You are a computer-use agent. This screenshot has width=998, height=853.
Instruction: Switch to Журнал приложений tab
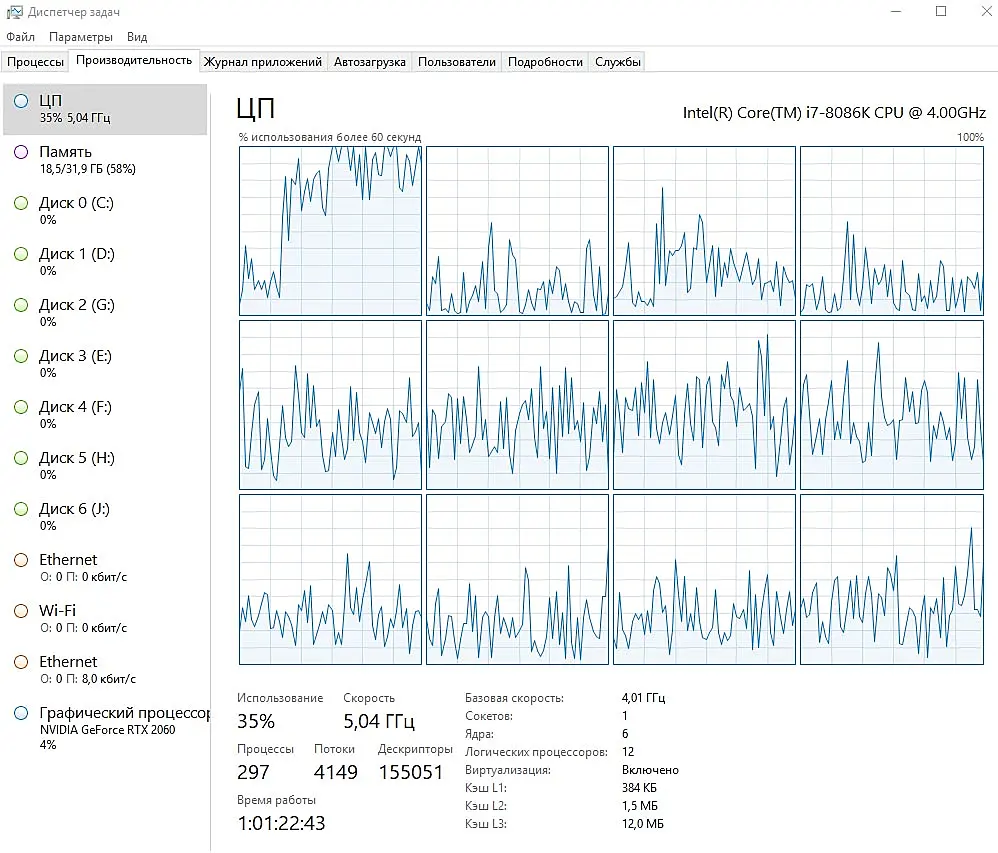(x=263, y=62)
